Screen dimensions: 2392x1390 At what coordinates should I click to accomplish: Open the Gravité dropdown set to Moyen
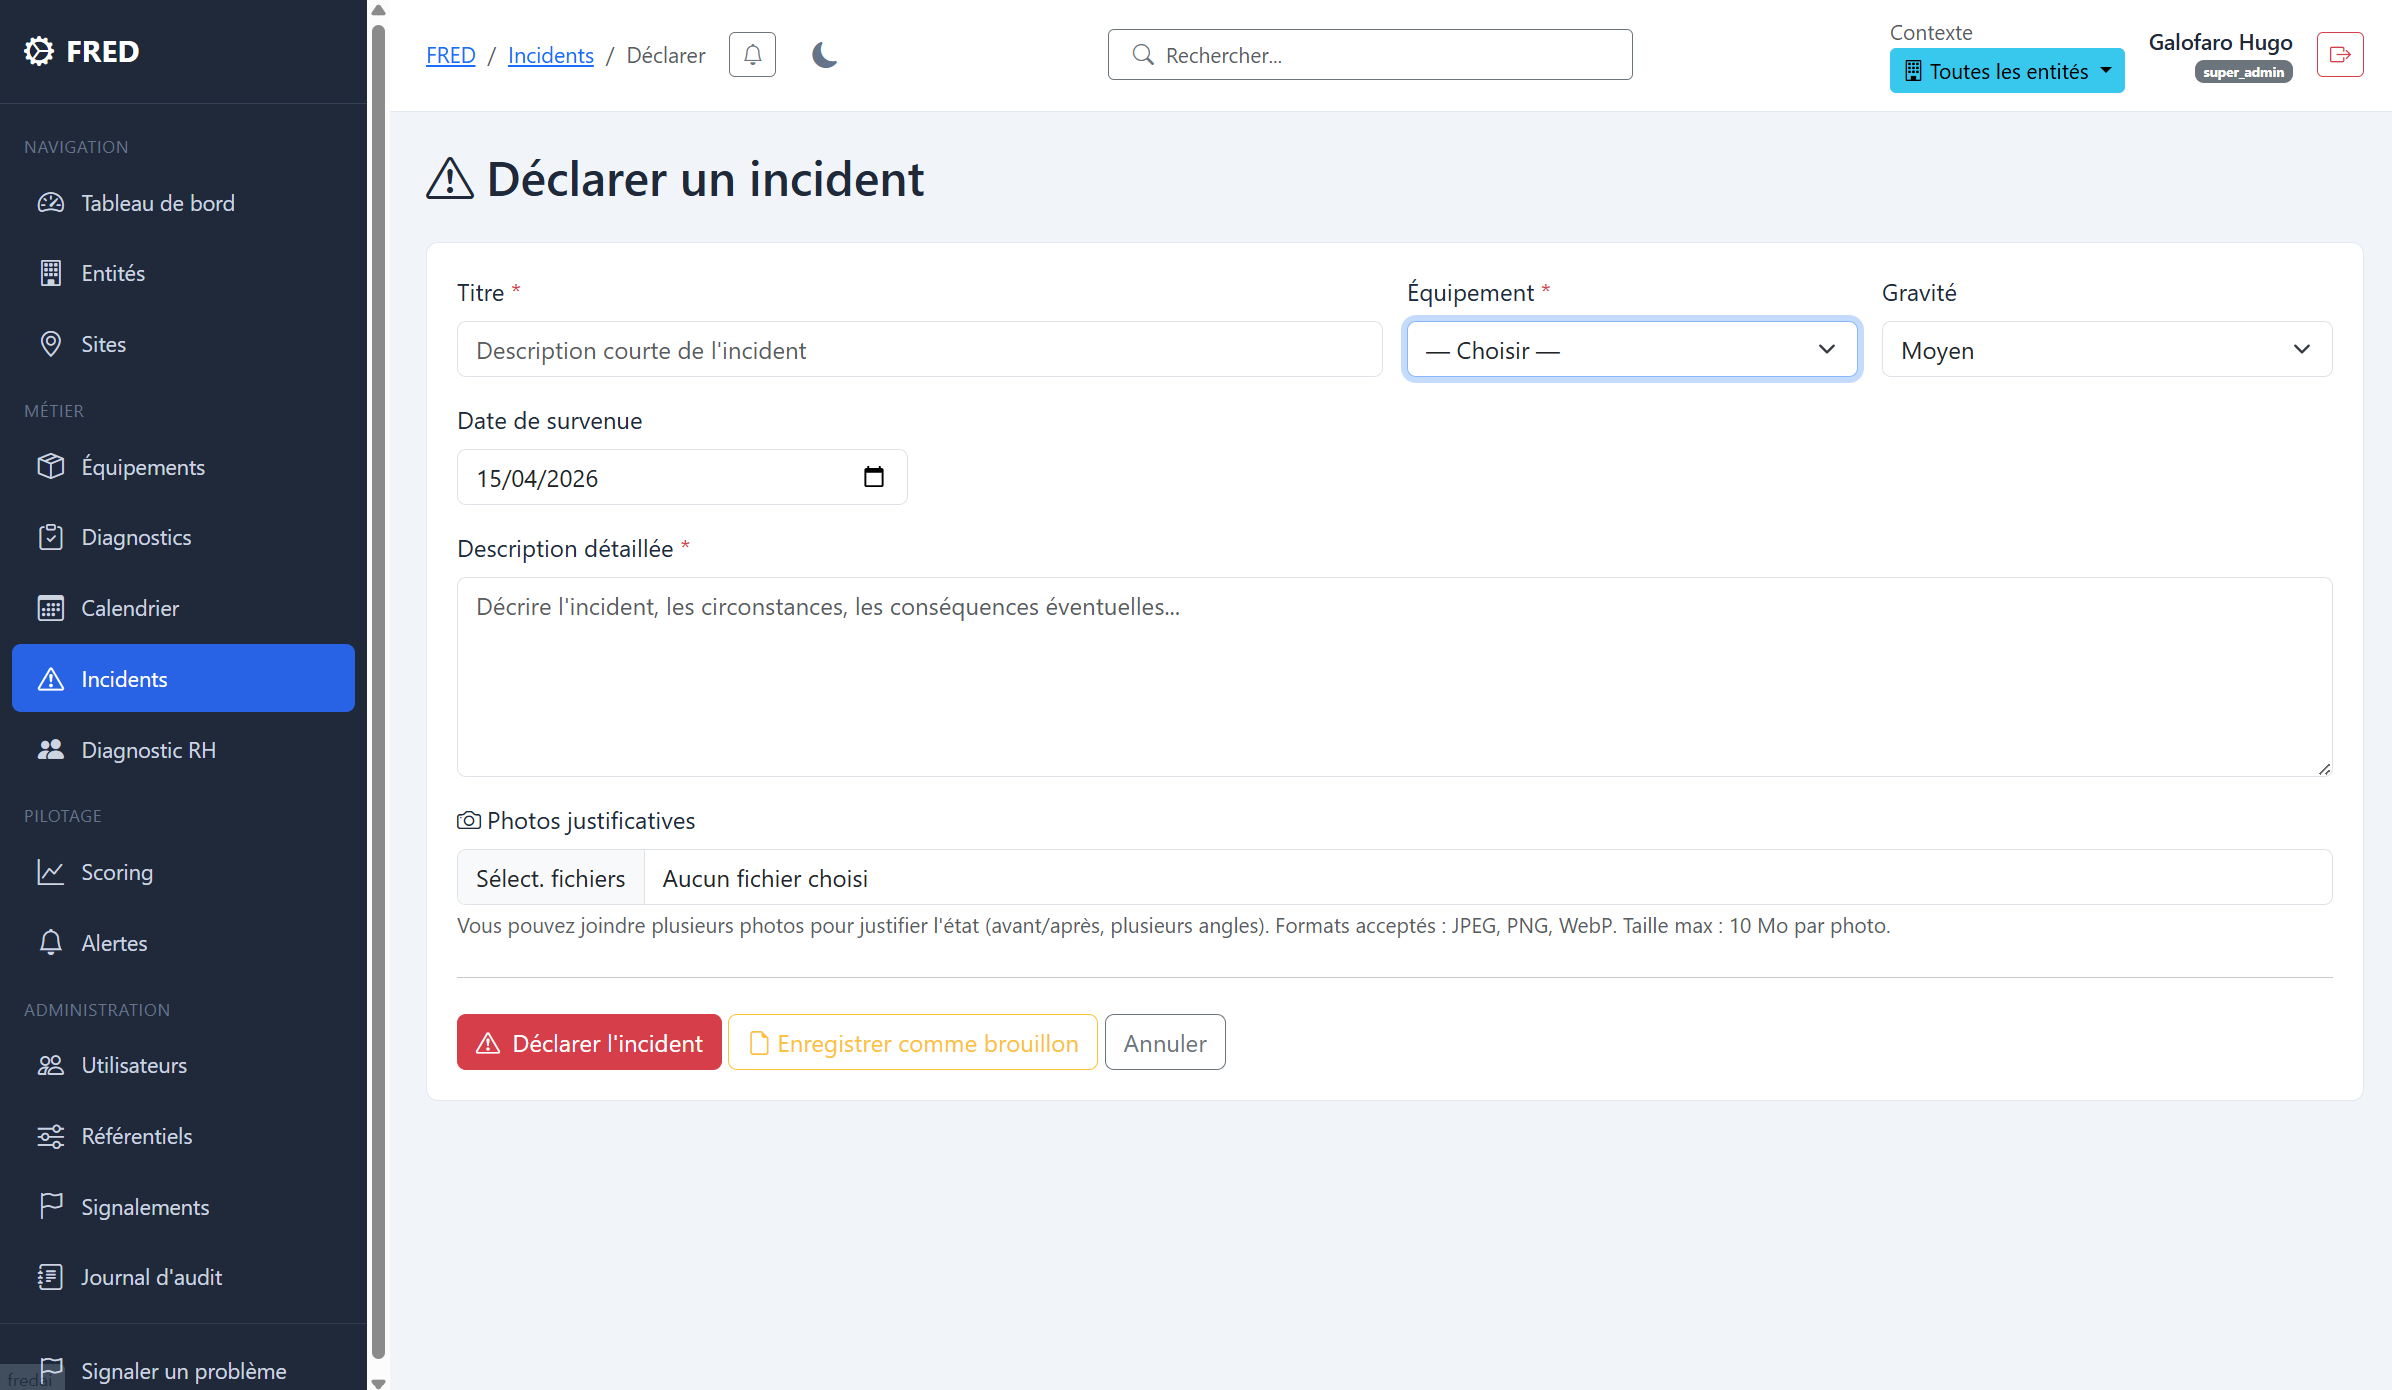pyautogui.click(x=2106, y=350)
